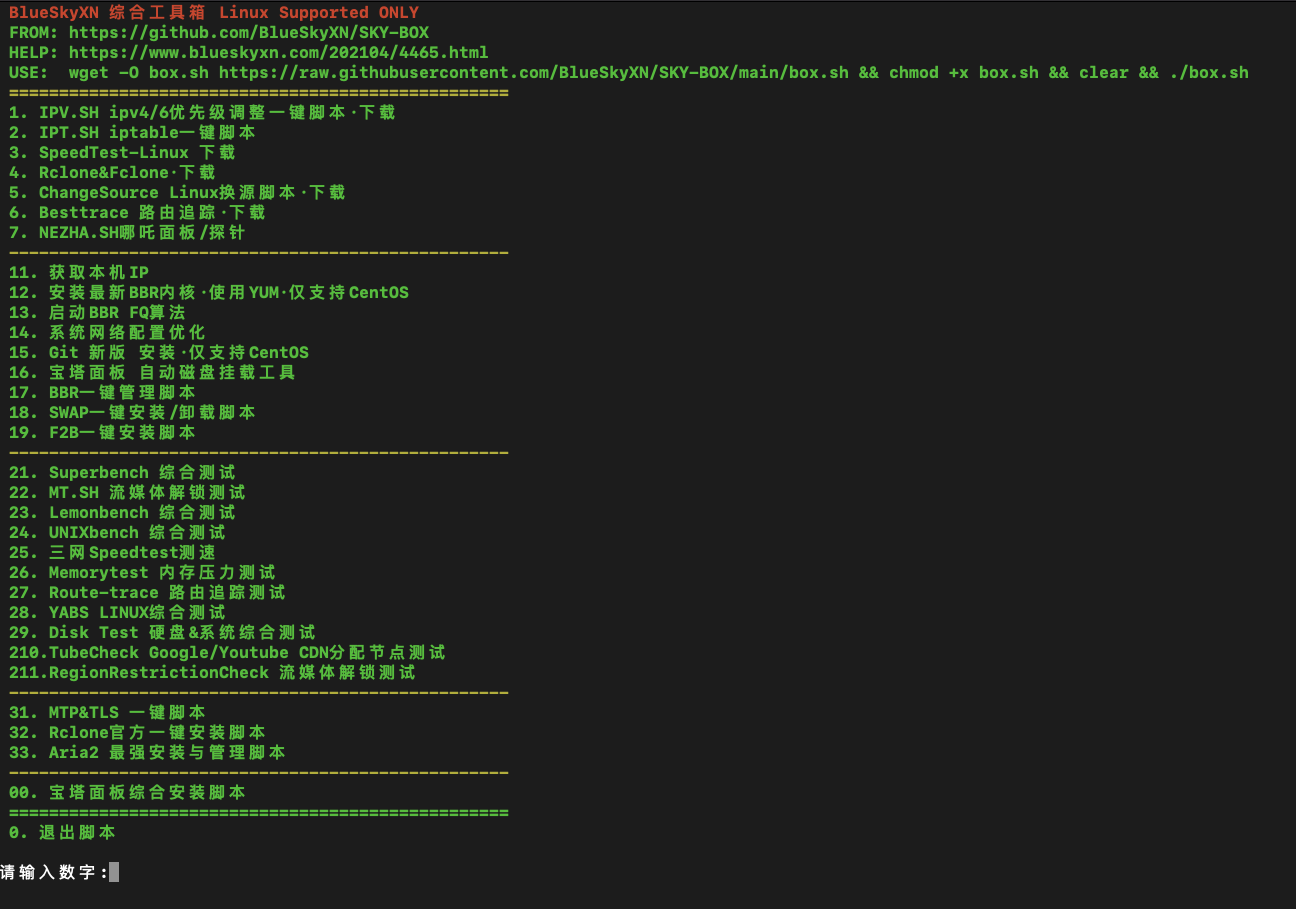Click the UNIXbench 综合测试 line
Image resolution: width=1296 pixels, height=909 pixels.
[x=117, y=533]
